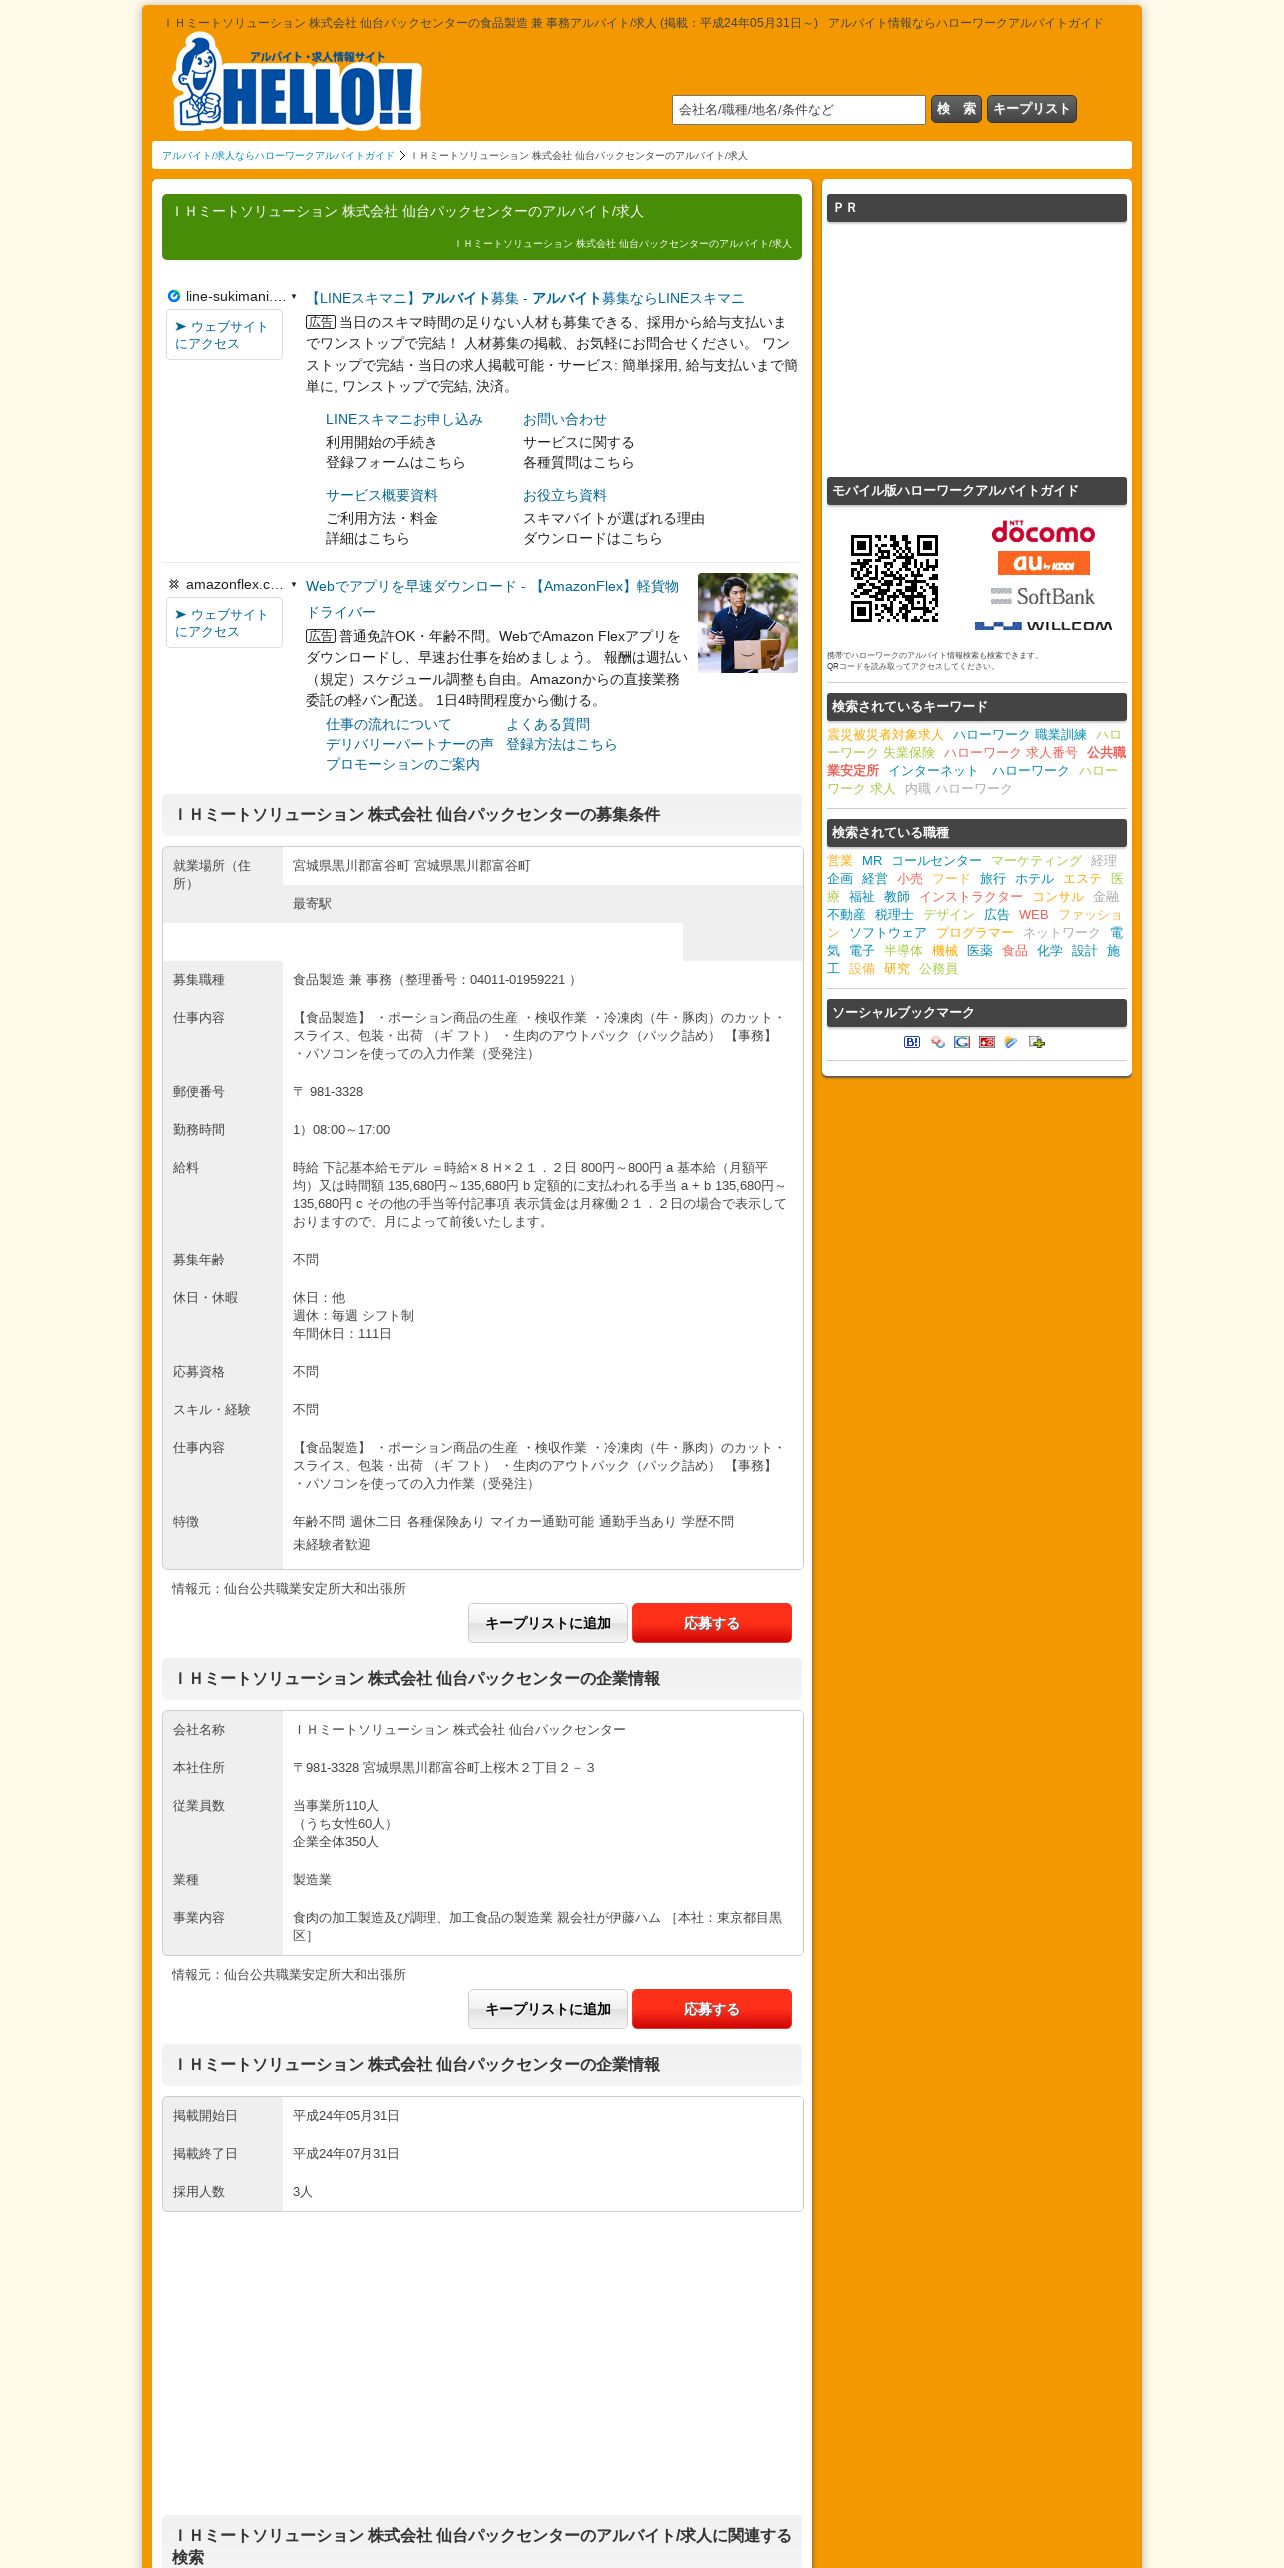Open AmazonFlex 軽貨物ドライバー ad title

[x=492, y=599]
